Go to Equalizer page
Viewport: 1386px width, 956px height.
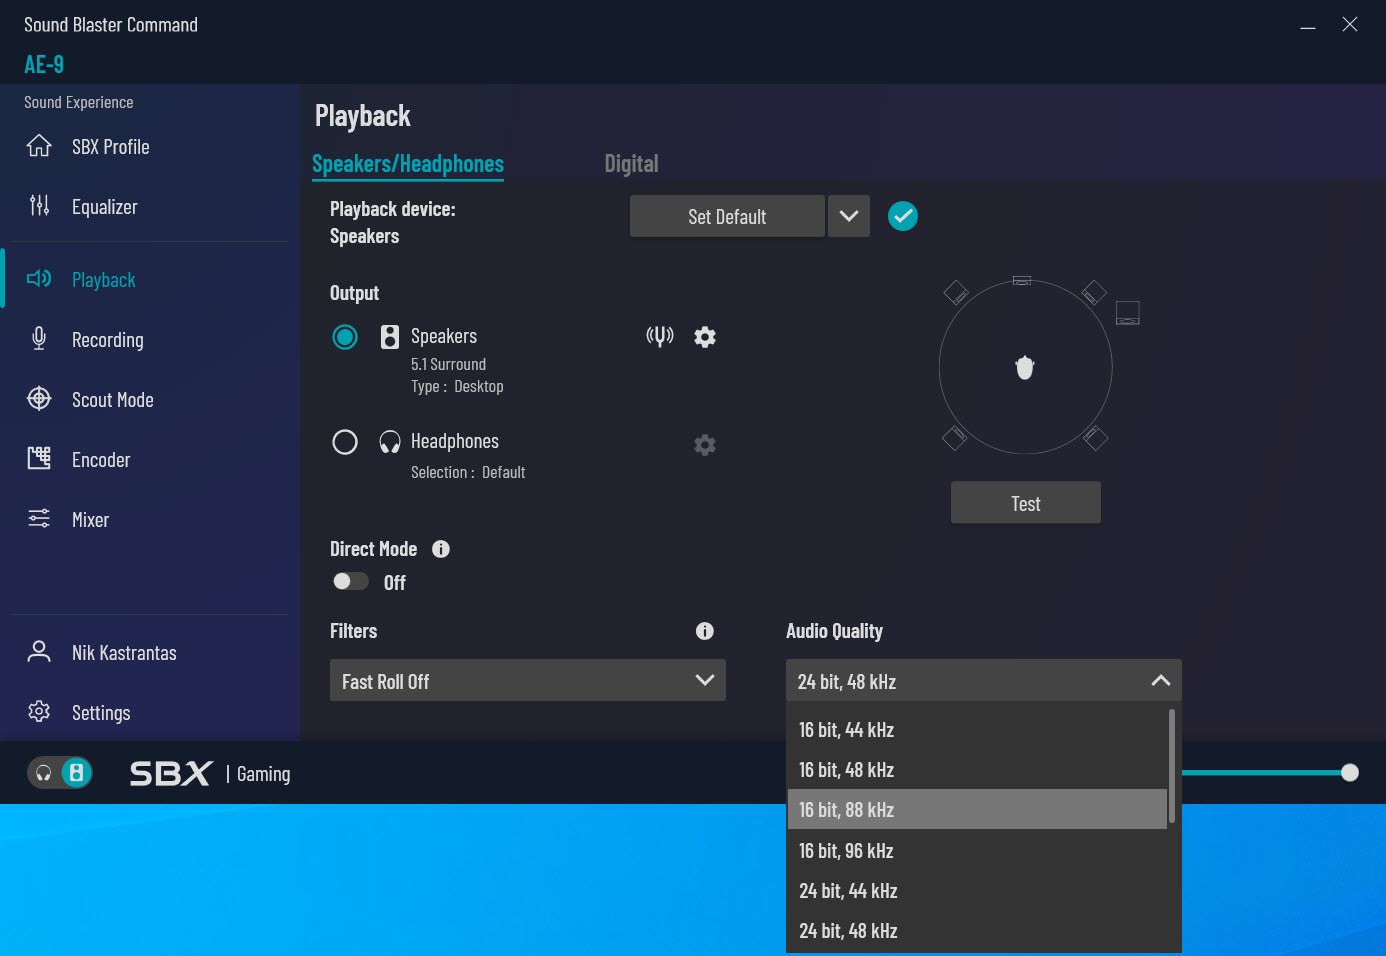click(x=105, y=207)
